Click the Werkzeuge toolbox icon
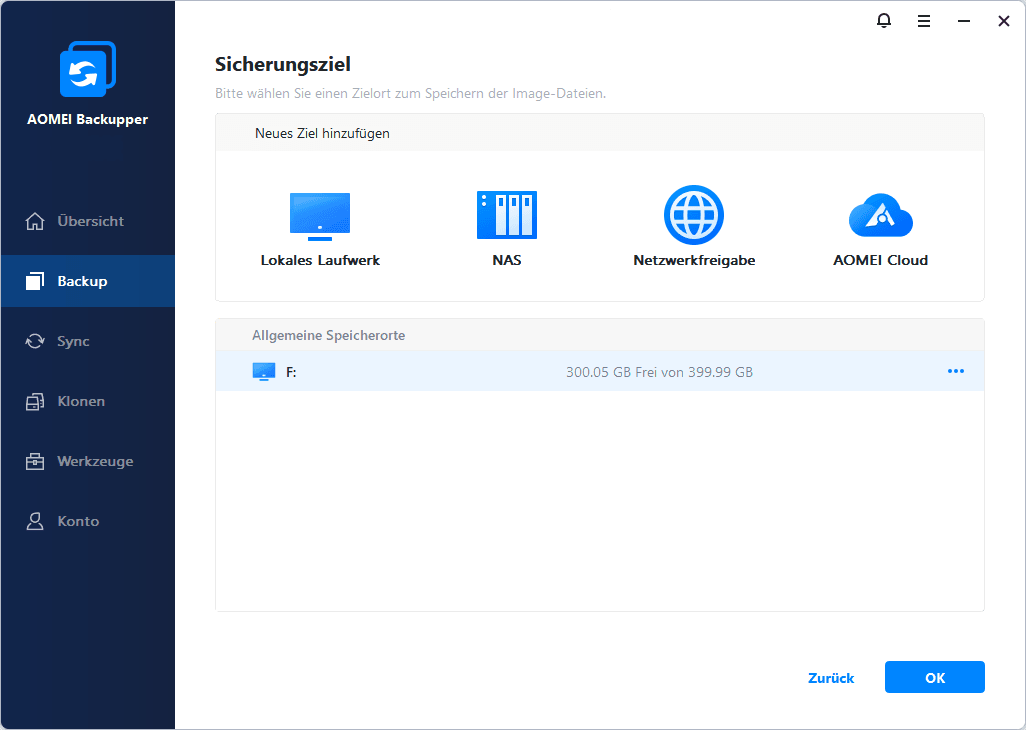This screenshot has height=730, width=1026. (x=35, y=462)
